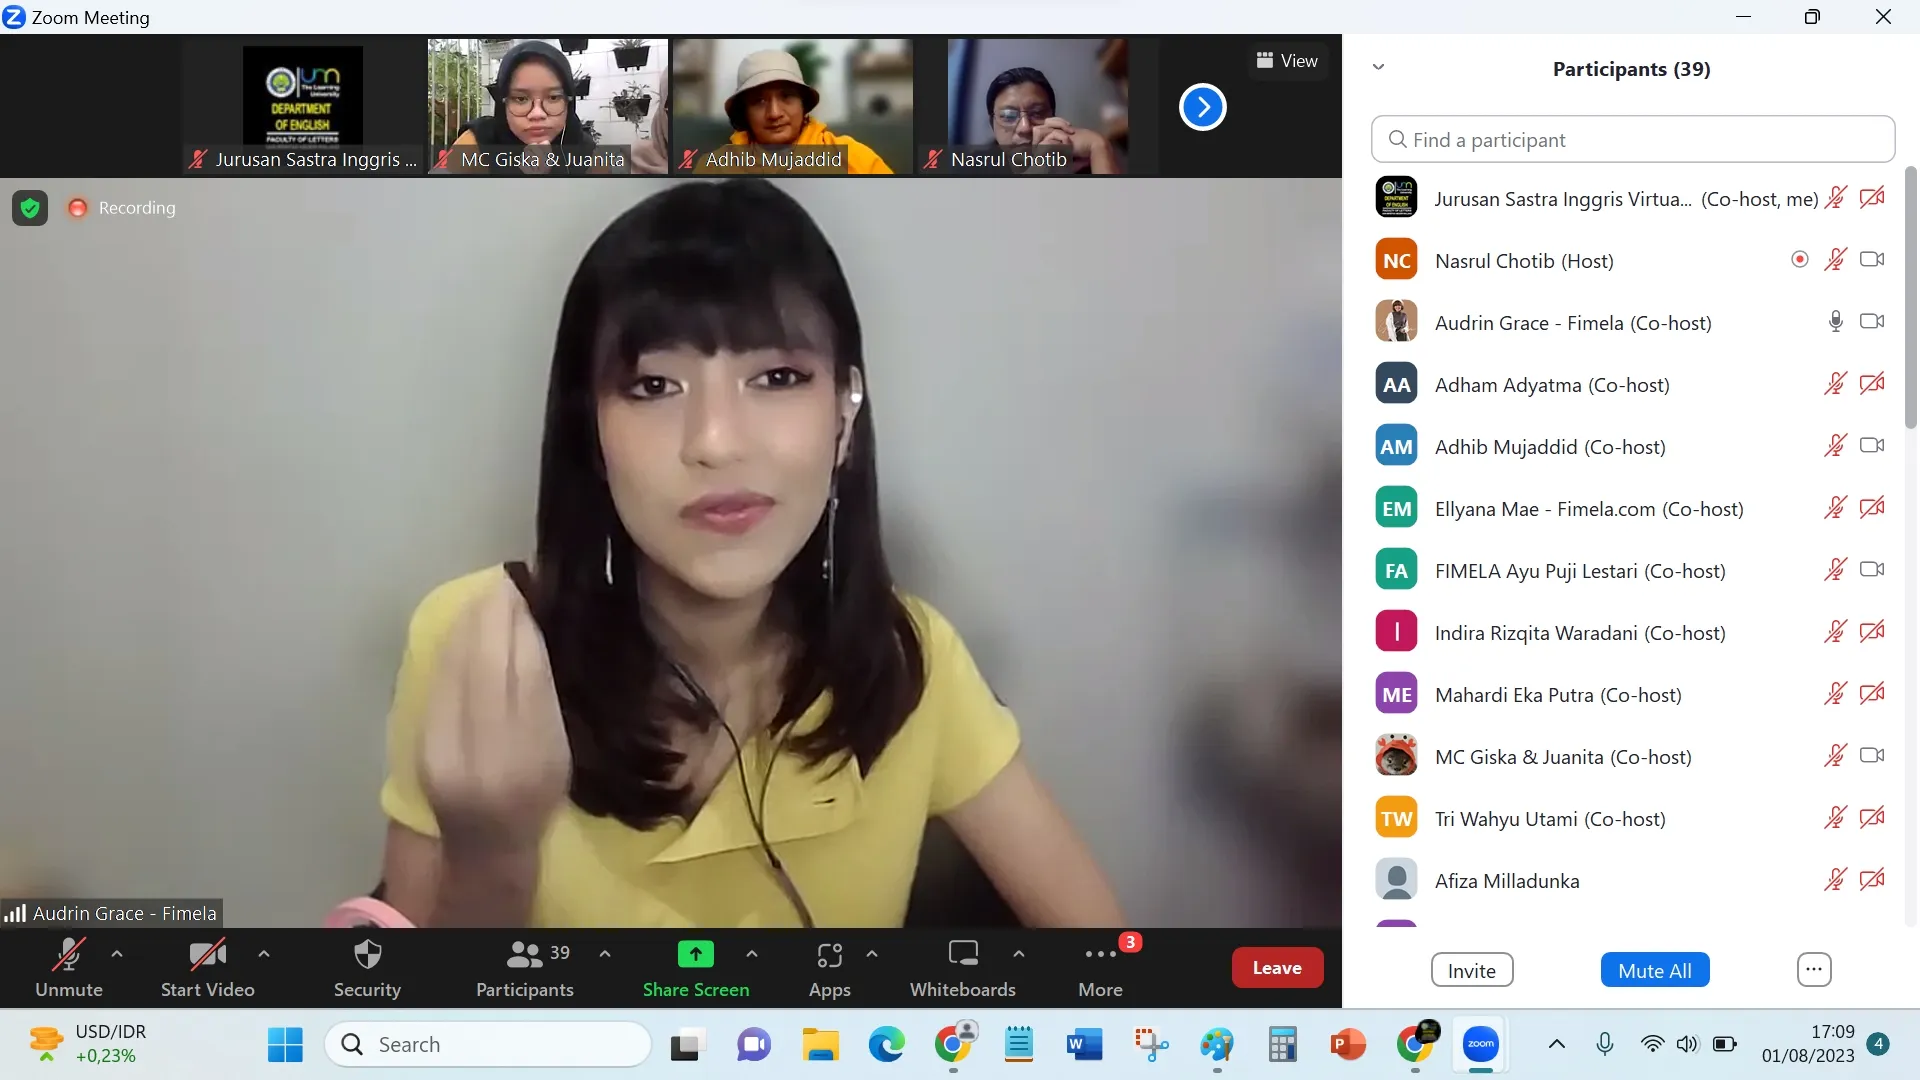The height and width of the screenshot is (1080, 1920).
Task: Select FIMELA Ayu Puji Lestari participant row
Action: coord(1630,570)
